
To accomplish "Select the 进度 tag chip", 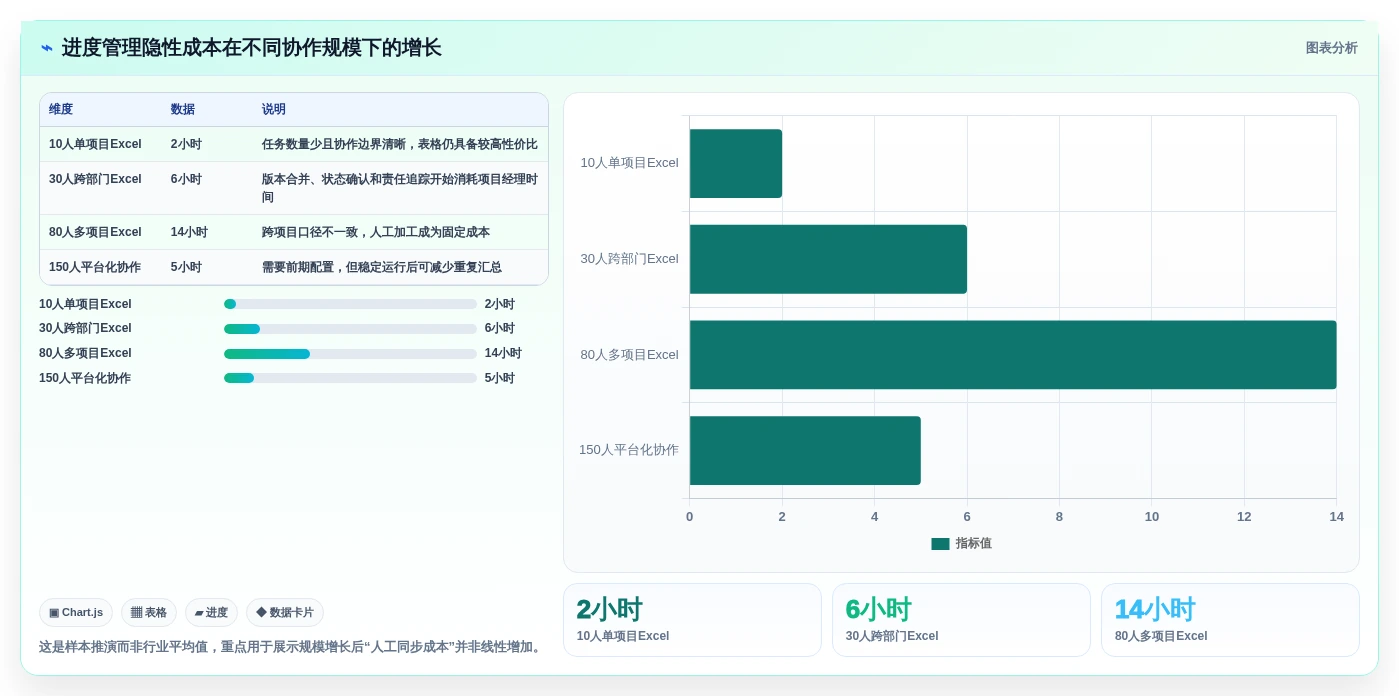I will 211,612.
